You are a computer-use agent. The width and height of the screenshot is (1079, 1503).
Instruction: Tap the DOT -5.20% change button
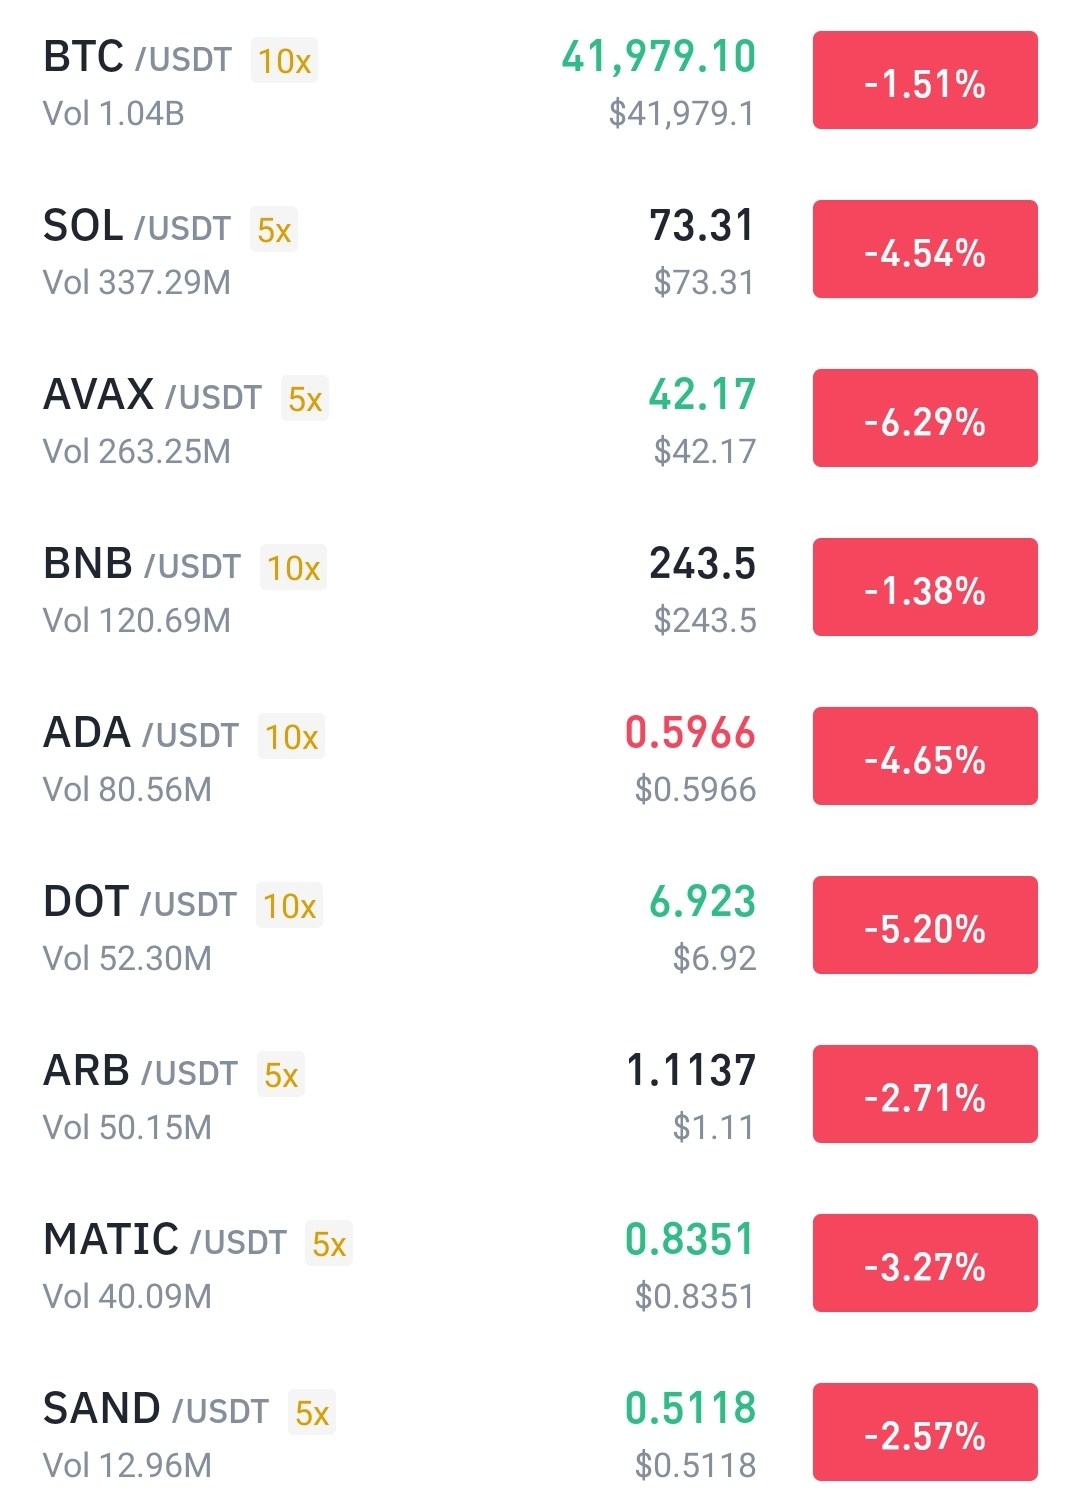coord(924,926)
